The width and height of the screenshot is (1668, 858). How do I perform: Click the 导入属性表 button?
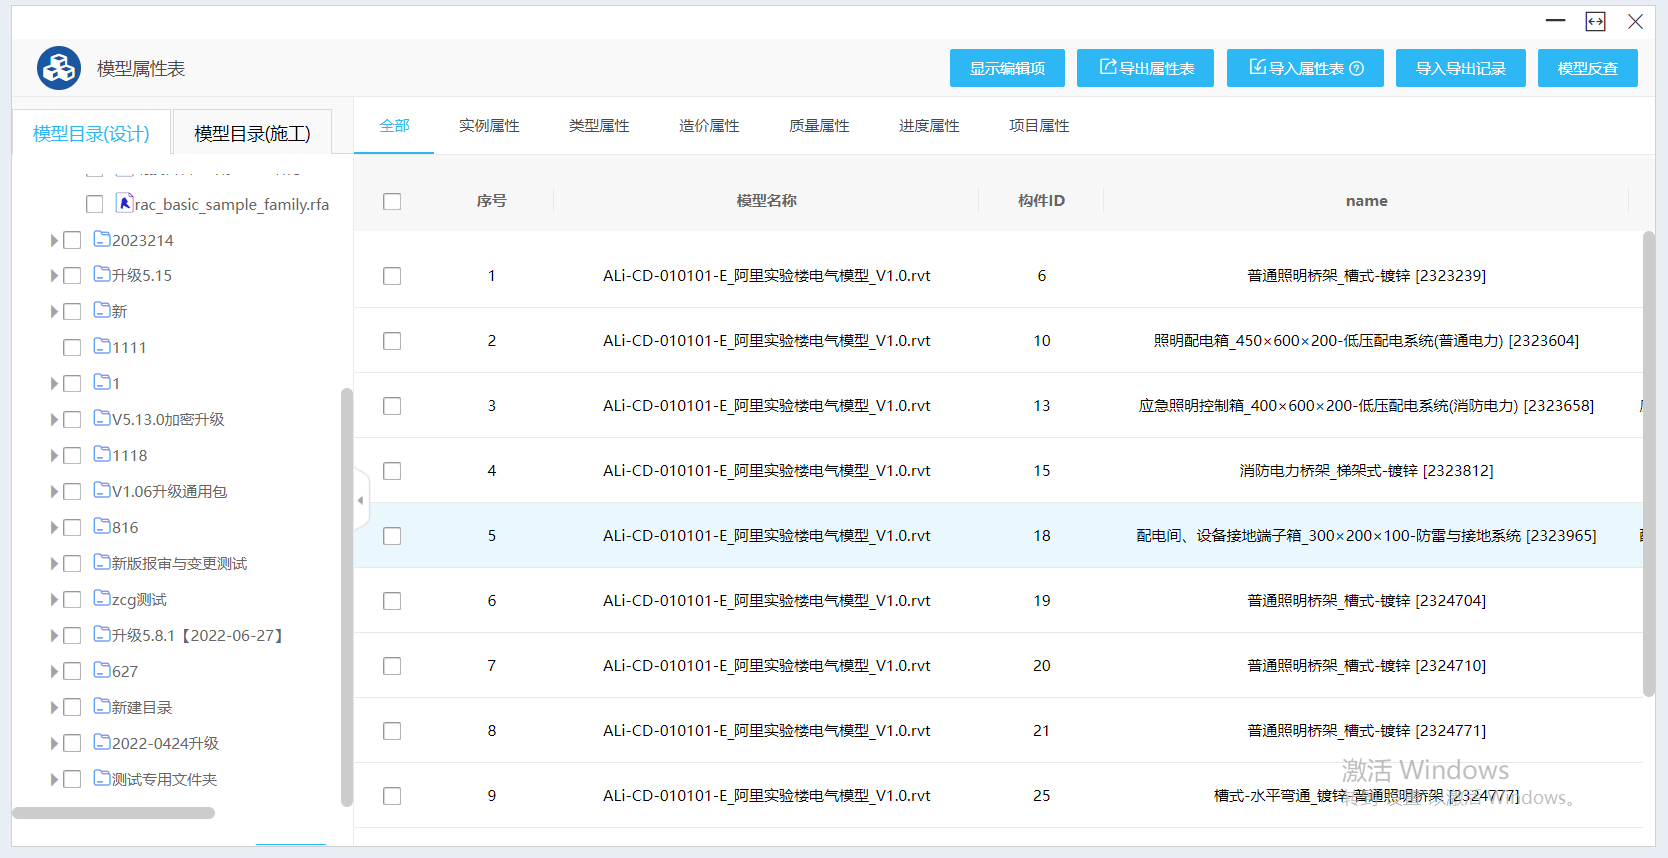point(1305,68)
